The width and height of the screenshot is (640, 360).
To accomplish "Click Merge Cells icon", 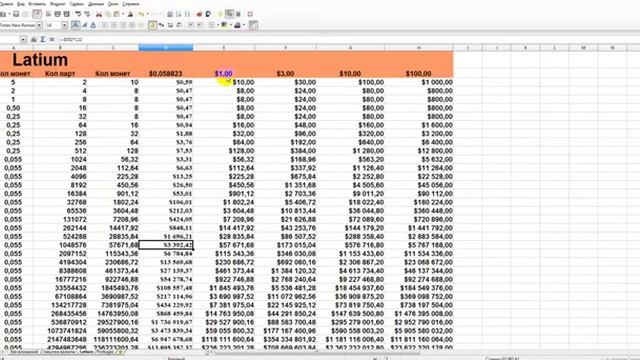I will [141, 25].
